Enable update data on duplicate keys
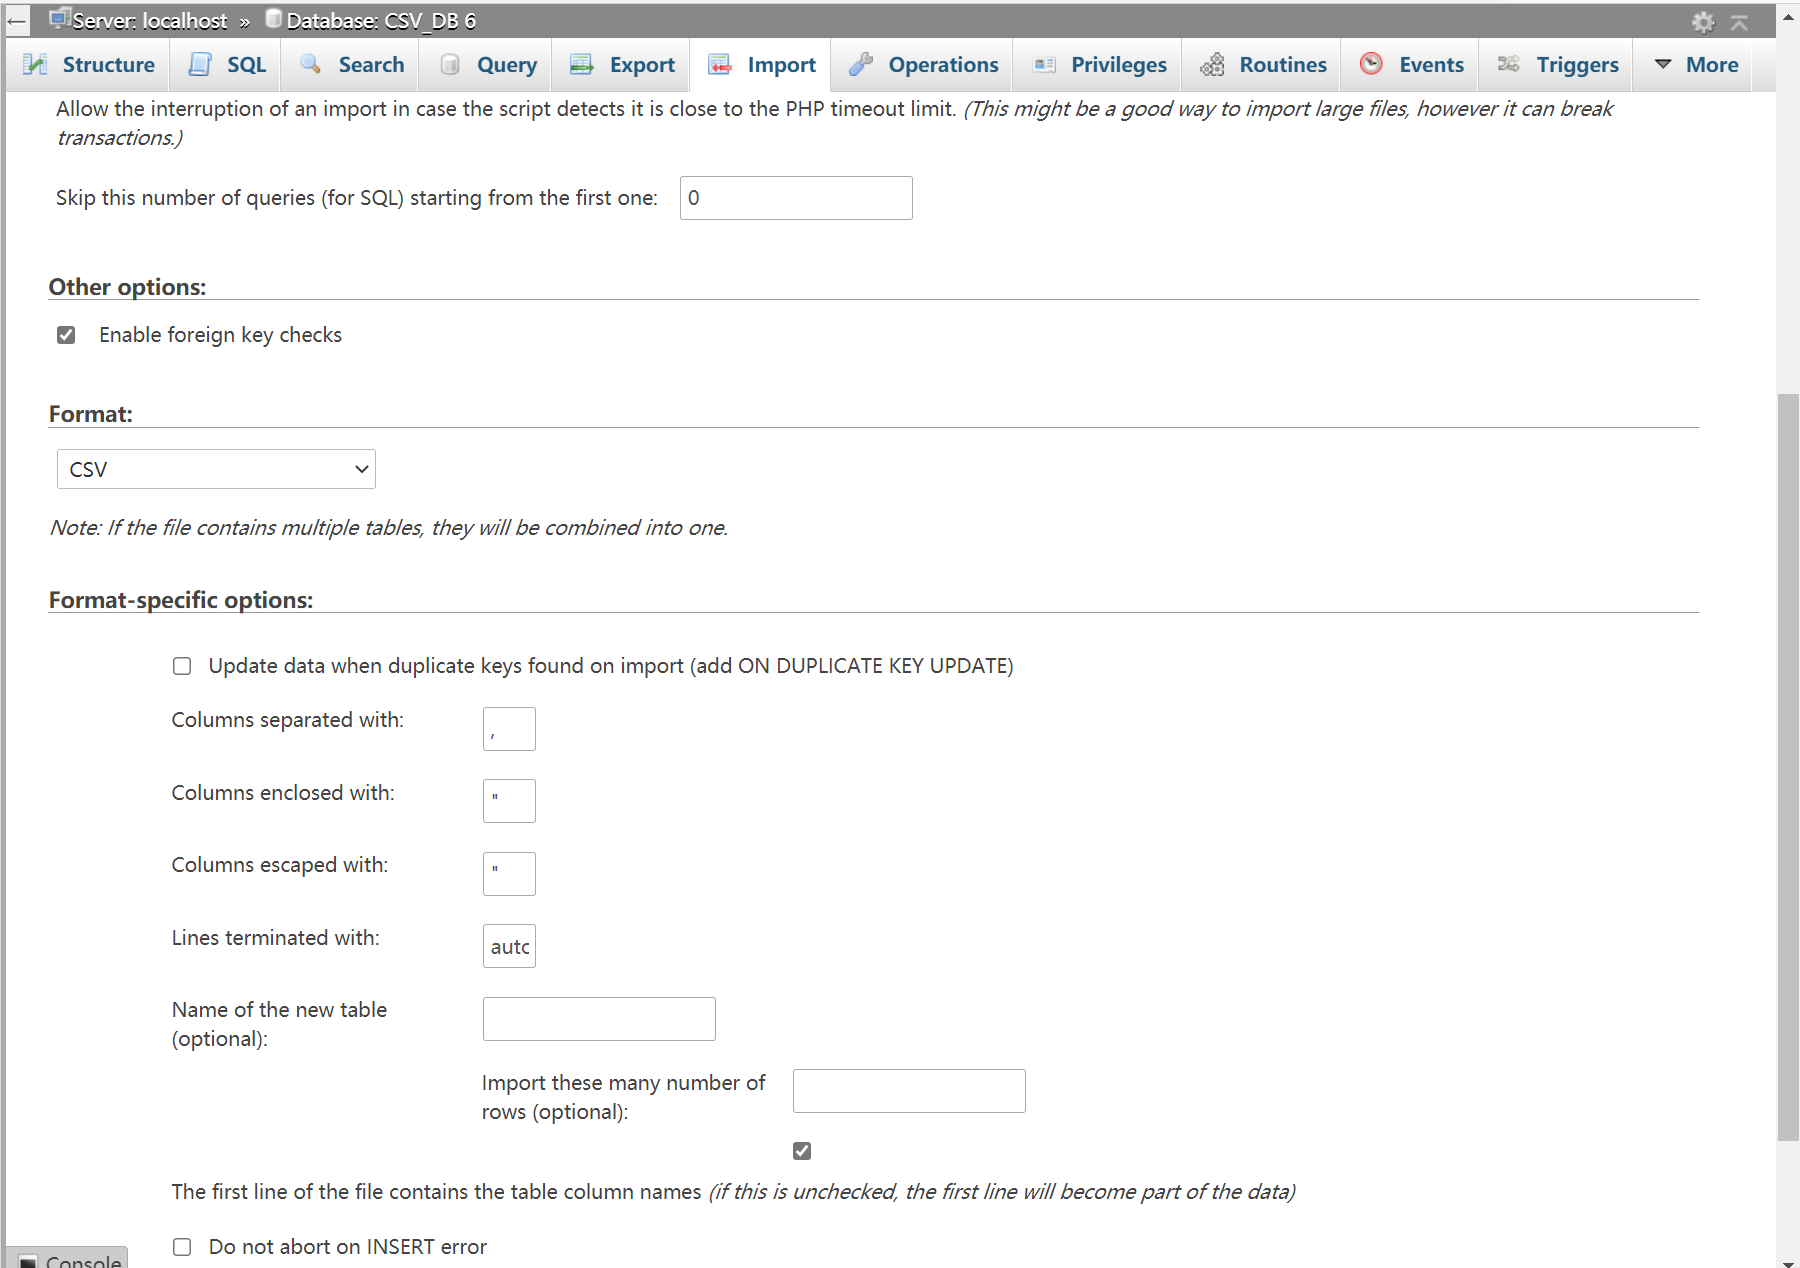Image resolution: width=1800 pixels, height=1268 pixels. [x=182, y=665]
